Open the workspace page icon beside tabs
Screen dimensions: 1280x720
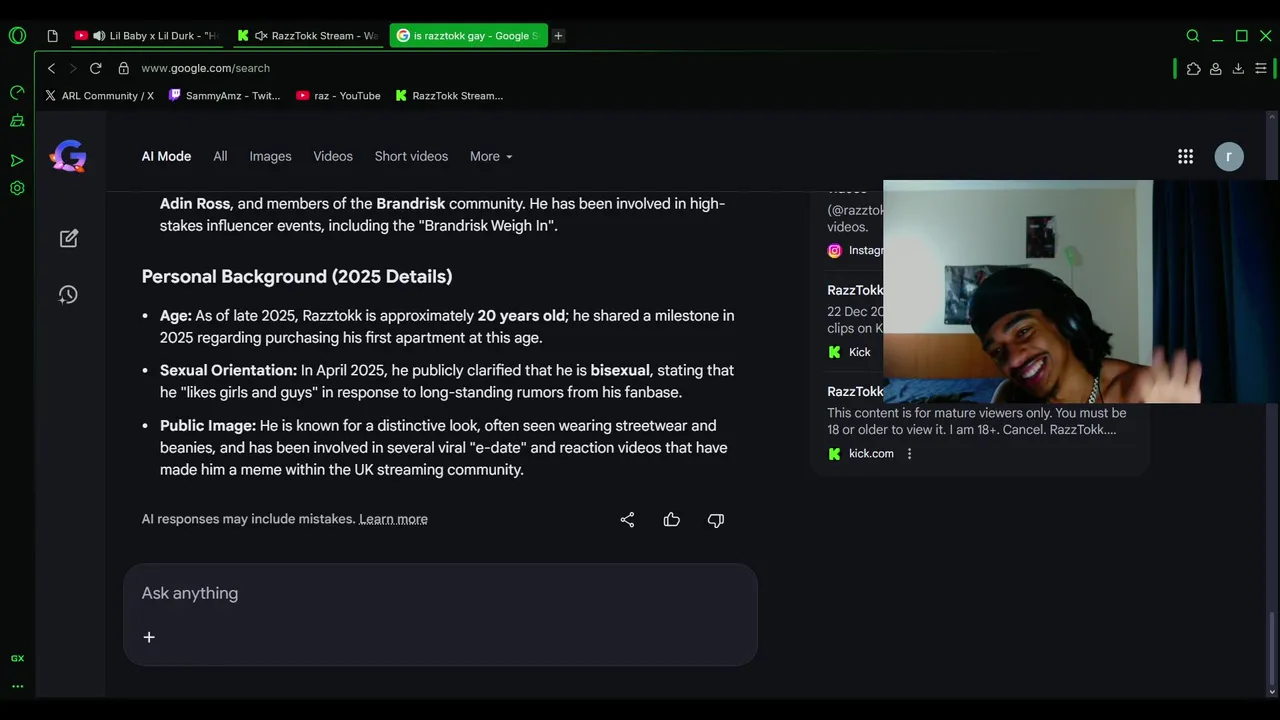coord(52,36)
